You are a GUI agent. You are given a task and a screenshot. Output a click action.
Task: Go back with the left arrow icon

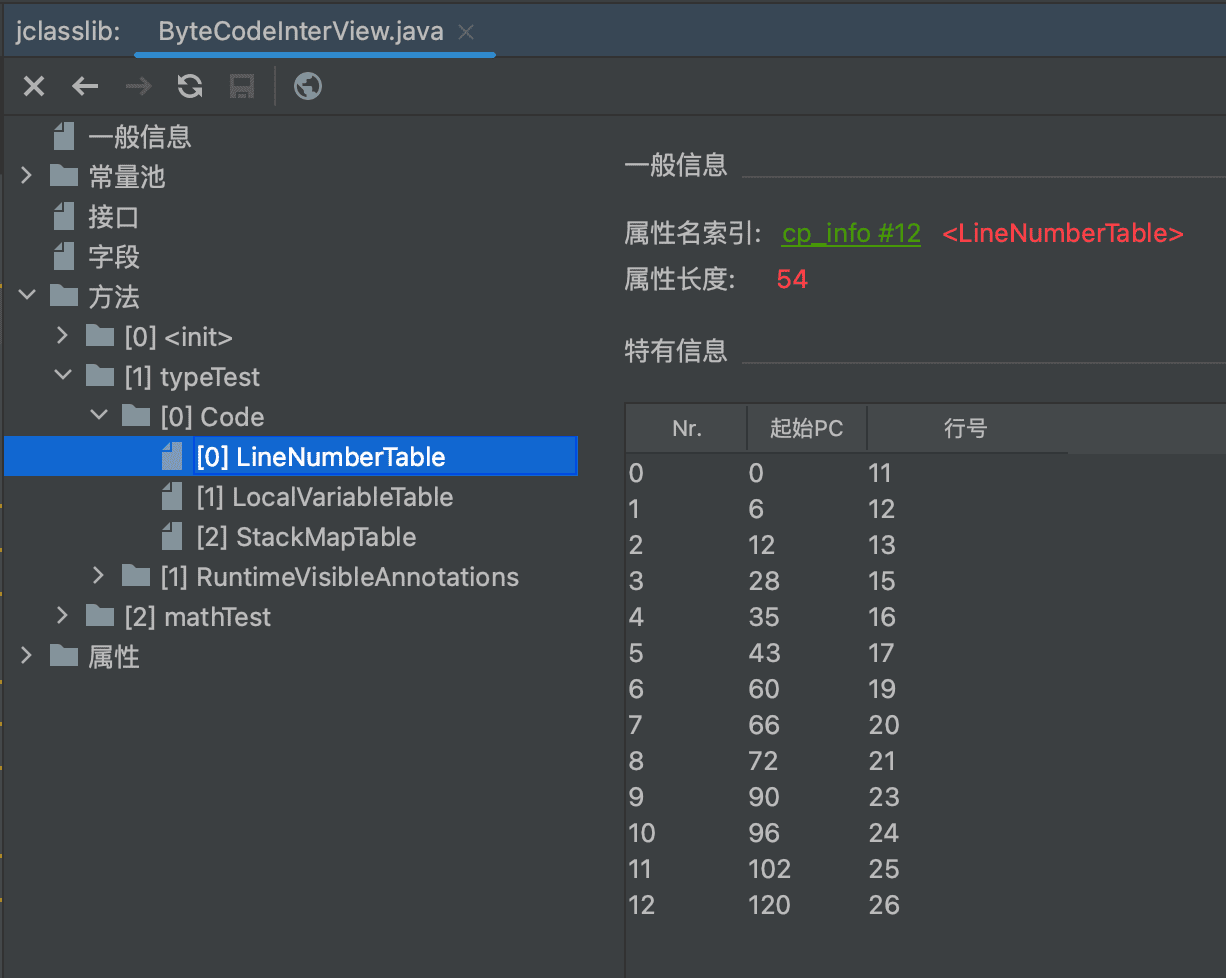(85, 87)
